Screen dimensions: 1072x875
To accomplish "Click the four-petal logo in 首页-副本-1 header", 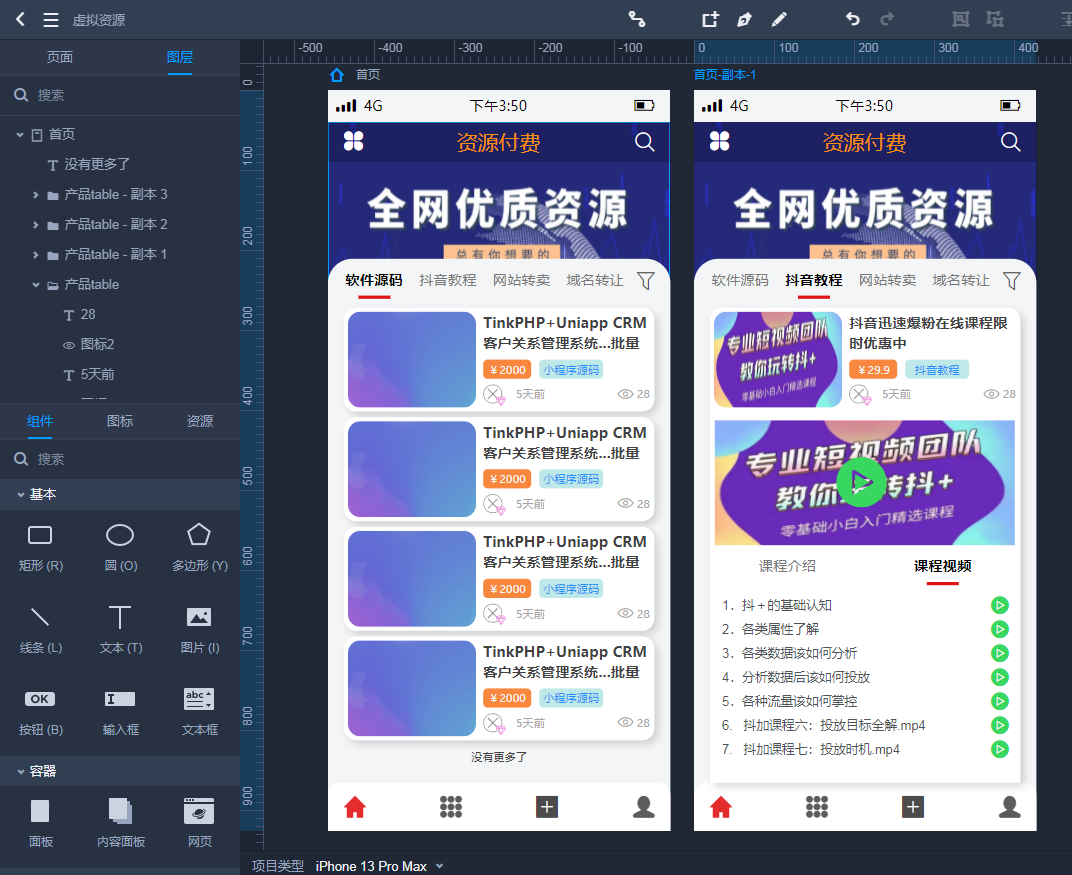I will coord(719,141).
